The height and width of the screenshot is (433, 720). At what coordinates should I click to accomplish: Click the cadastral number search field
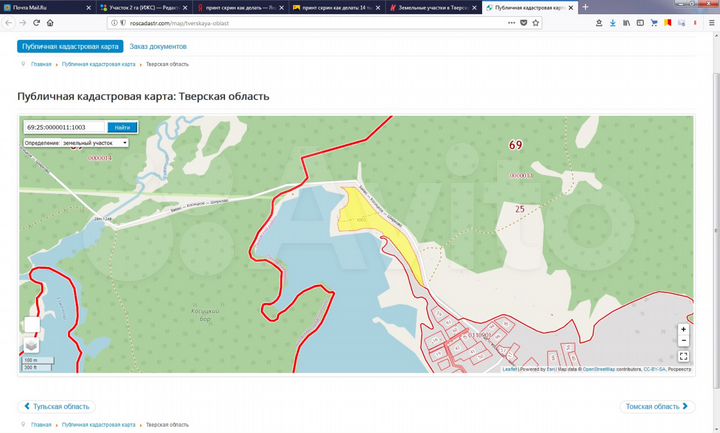point(65,127)
